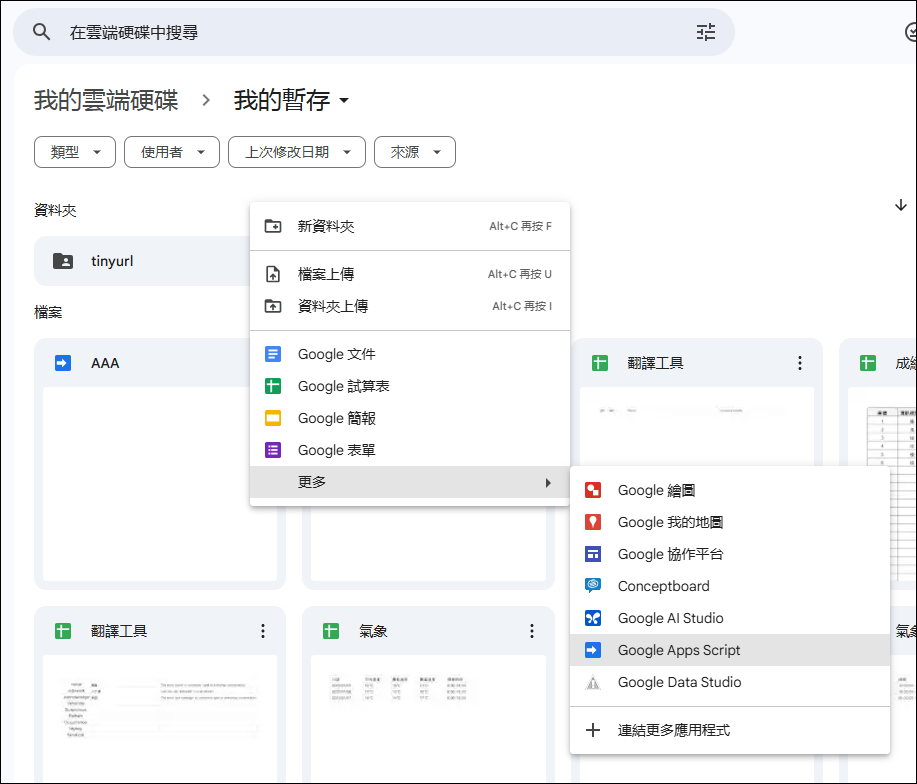The height and width of the screenshot is (784, 917).
Task: Click the Google AI Studio butterfly icon
Action: coord(593,618)
